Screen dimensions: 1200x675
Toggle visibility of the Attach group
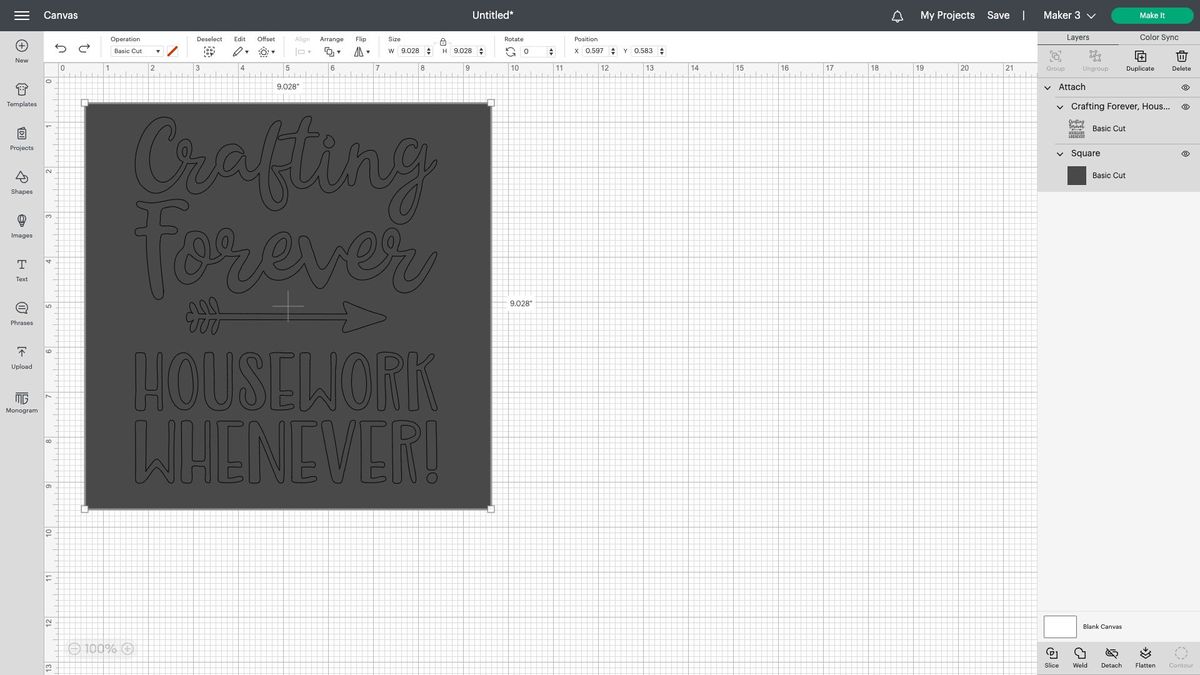click(x=1185, y=87)
